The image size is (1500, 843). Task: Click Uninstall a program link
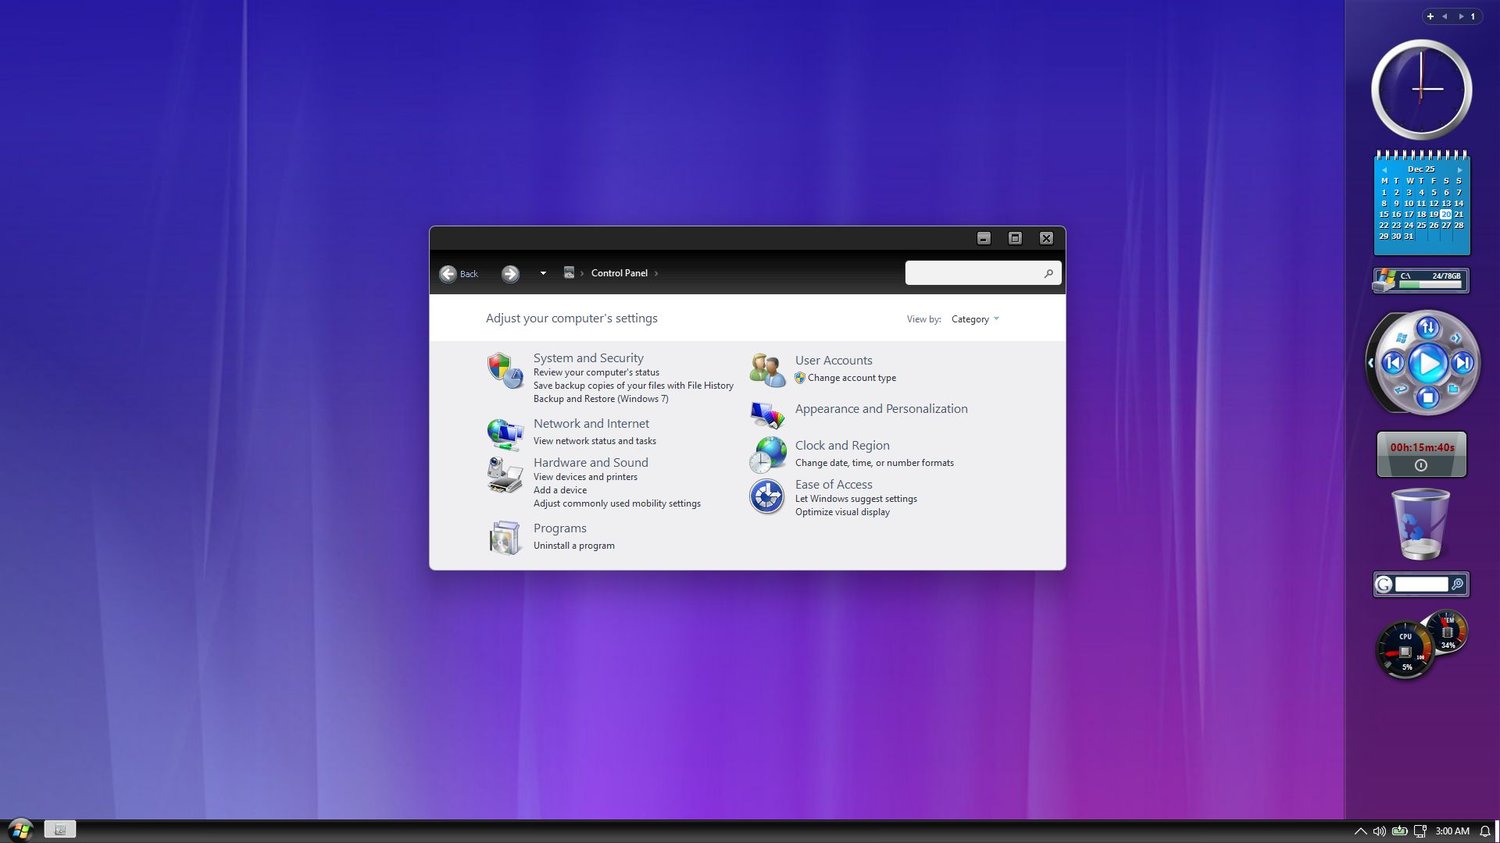coord(574,546)
